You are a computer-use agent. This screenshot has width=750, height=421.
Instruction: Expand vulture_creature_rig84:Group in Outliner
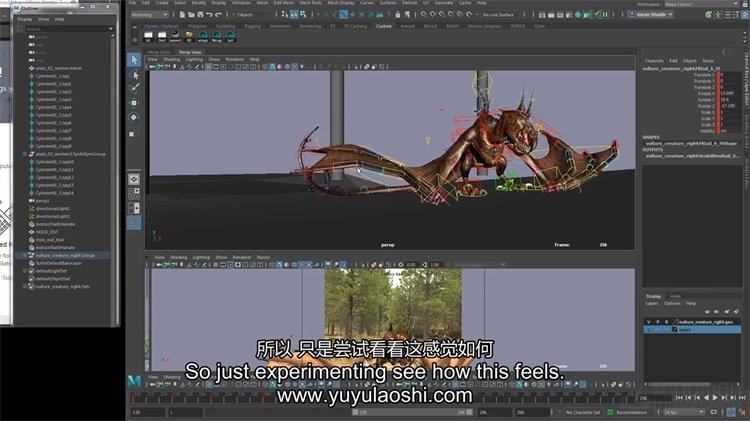point(25,255)
